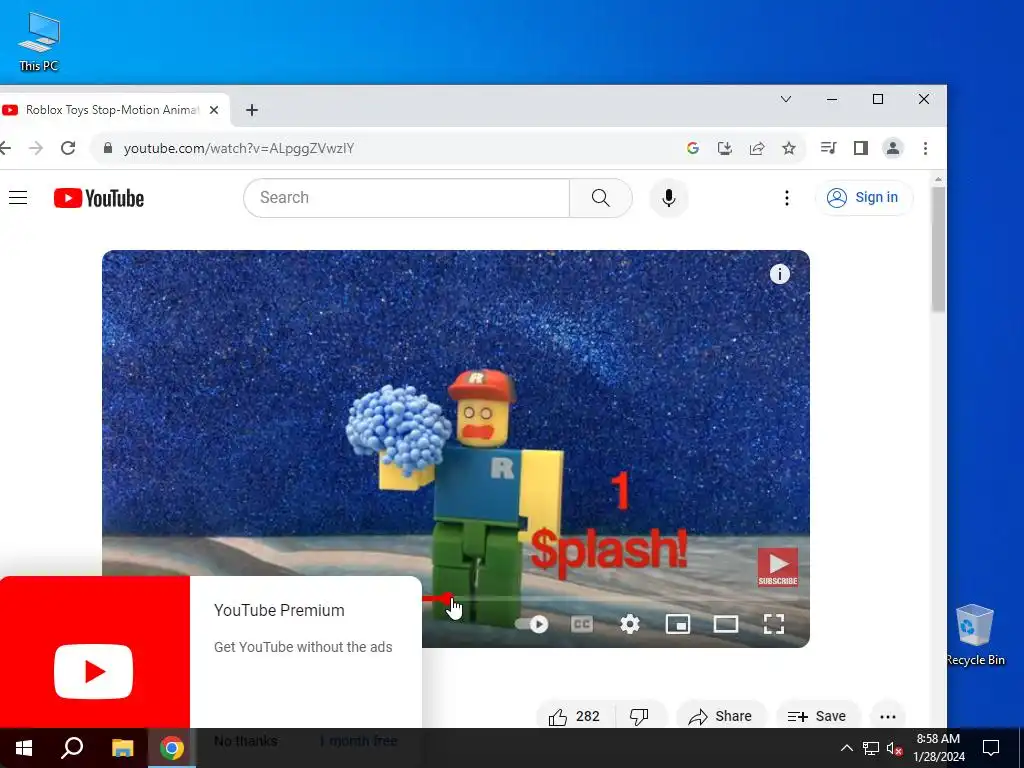The width and height of the screenshot is (1024, 768).
Task: Show video info card icon
Action: pyautogui.click(x=779, y=274)
